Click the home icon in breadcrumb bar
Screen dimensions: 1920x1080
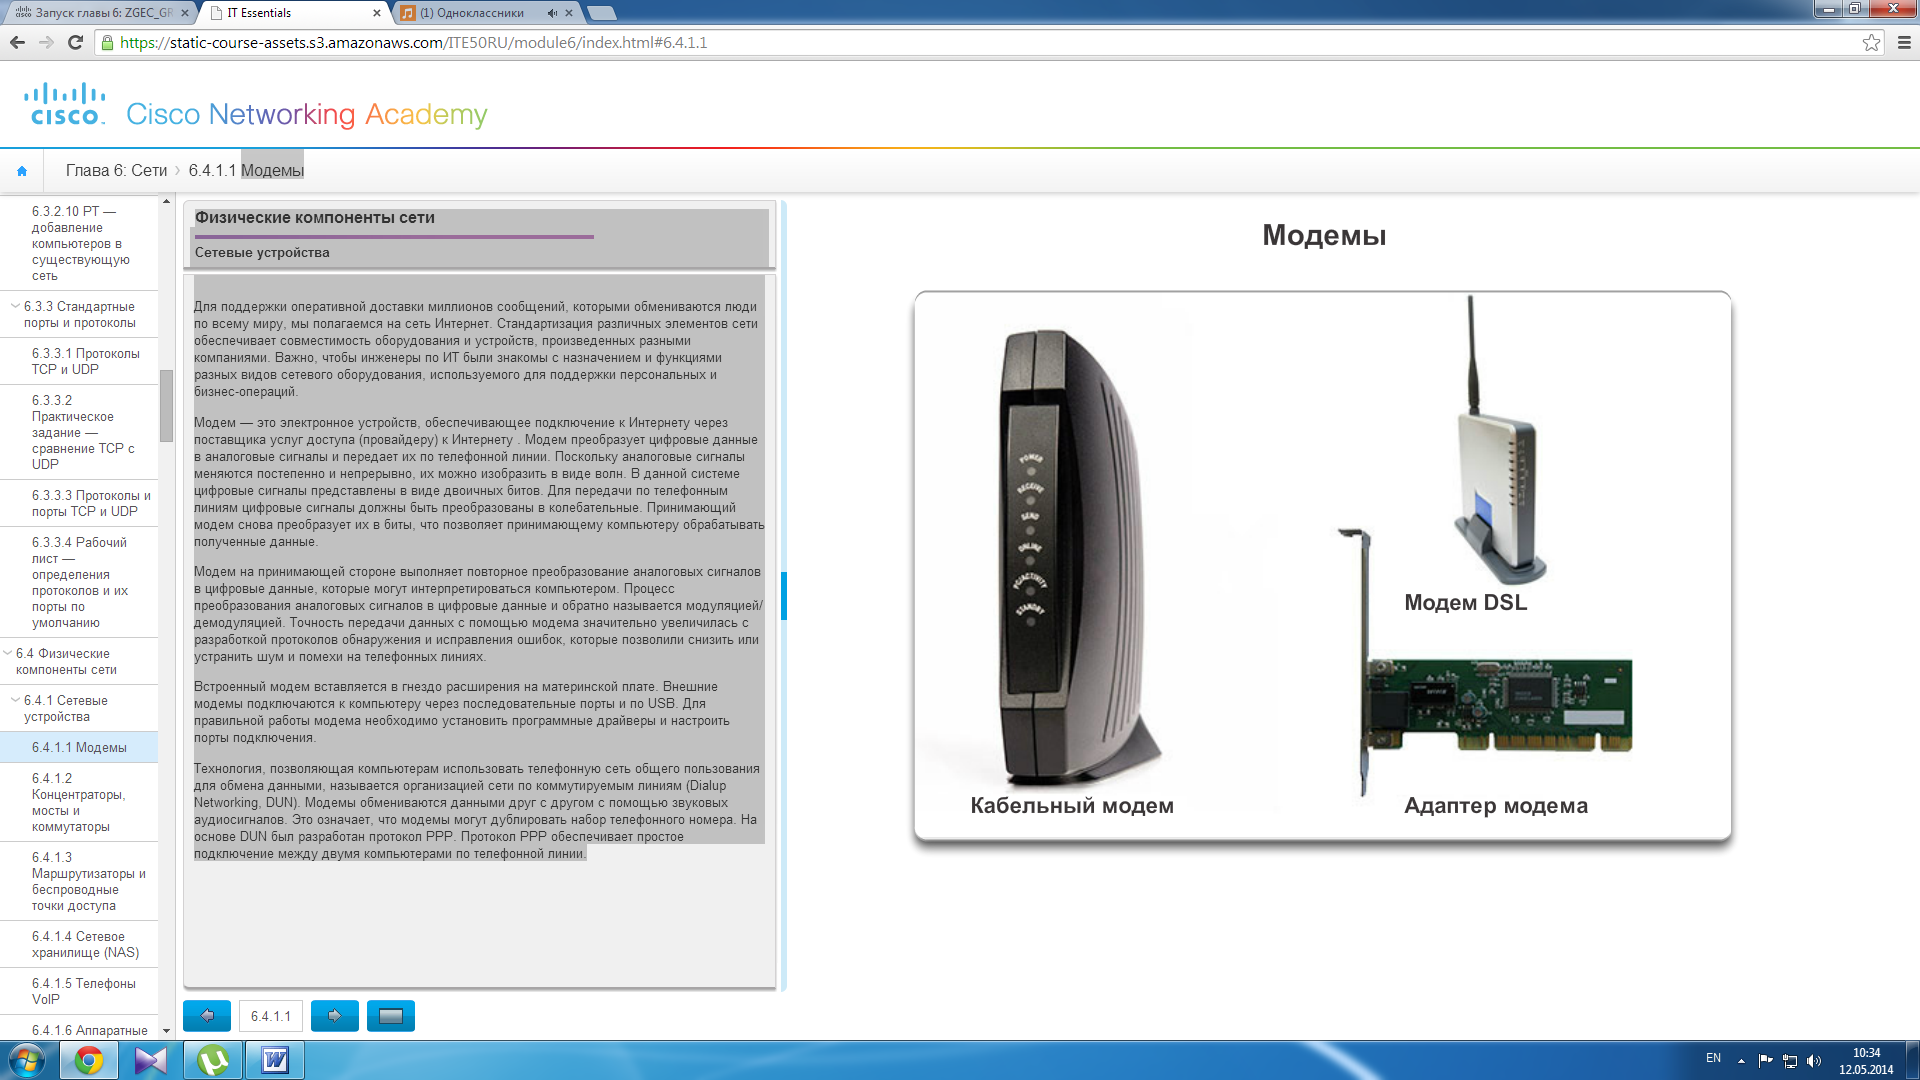22,171
